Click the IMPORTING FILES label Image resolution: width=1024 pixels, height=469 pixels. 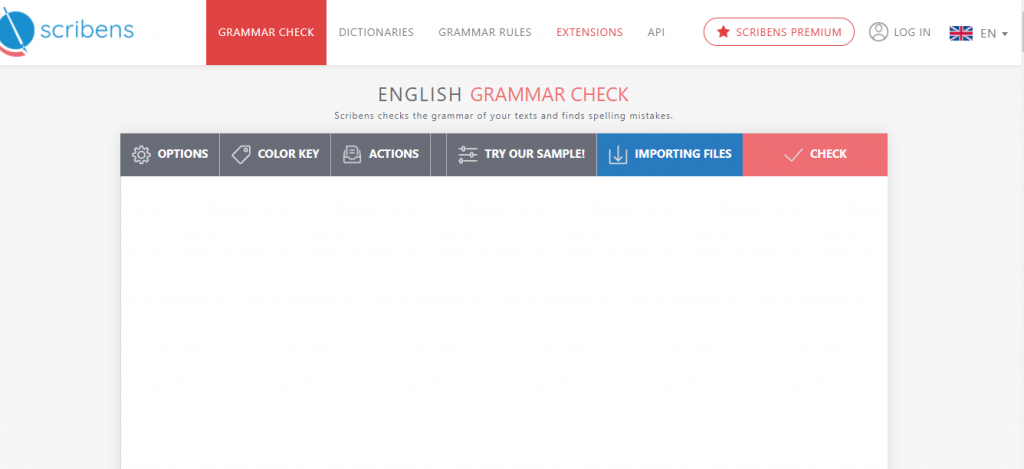coord(683,154)
